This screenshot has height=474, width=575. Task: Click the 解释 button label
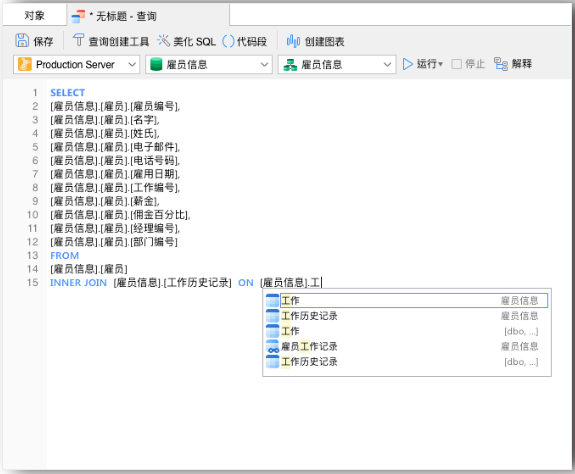point(522,64)
